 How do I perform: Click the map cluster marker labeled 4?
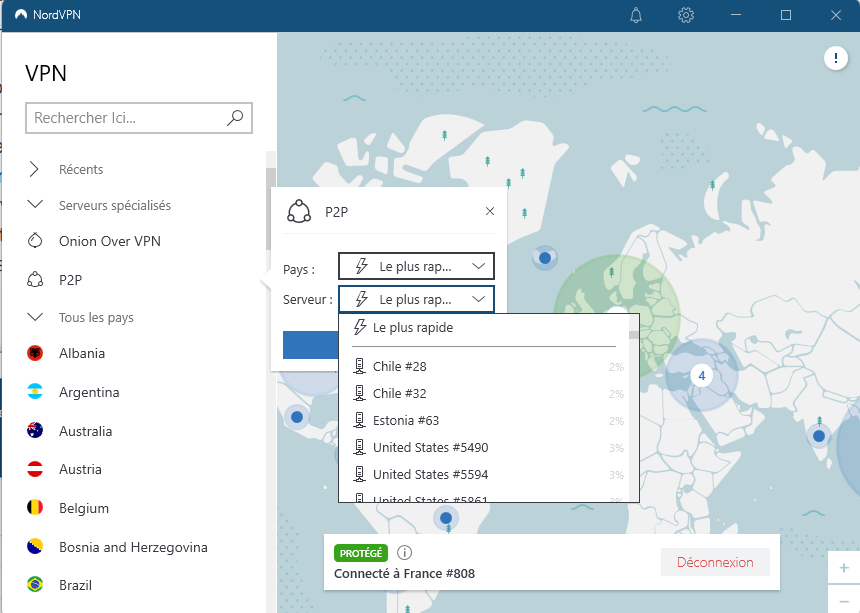701,376
